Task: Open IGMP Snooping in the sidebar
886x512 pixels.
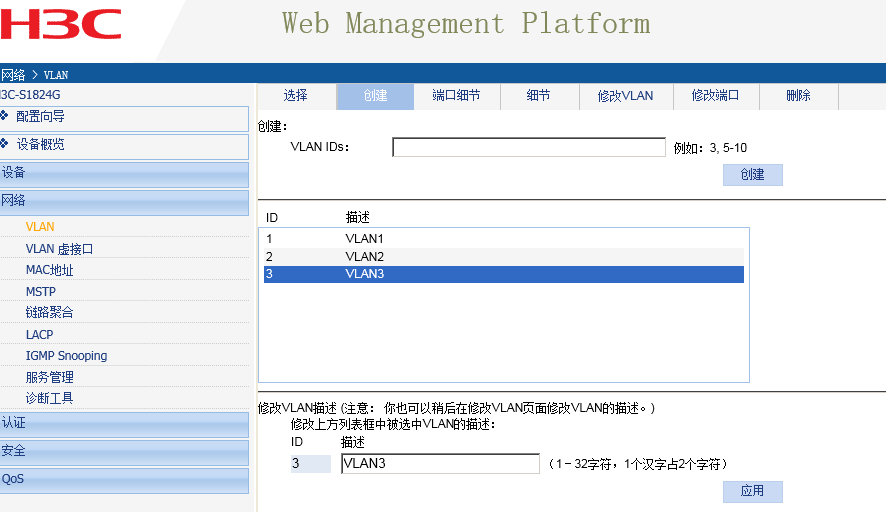Action: (x=66, y=355)
